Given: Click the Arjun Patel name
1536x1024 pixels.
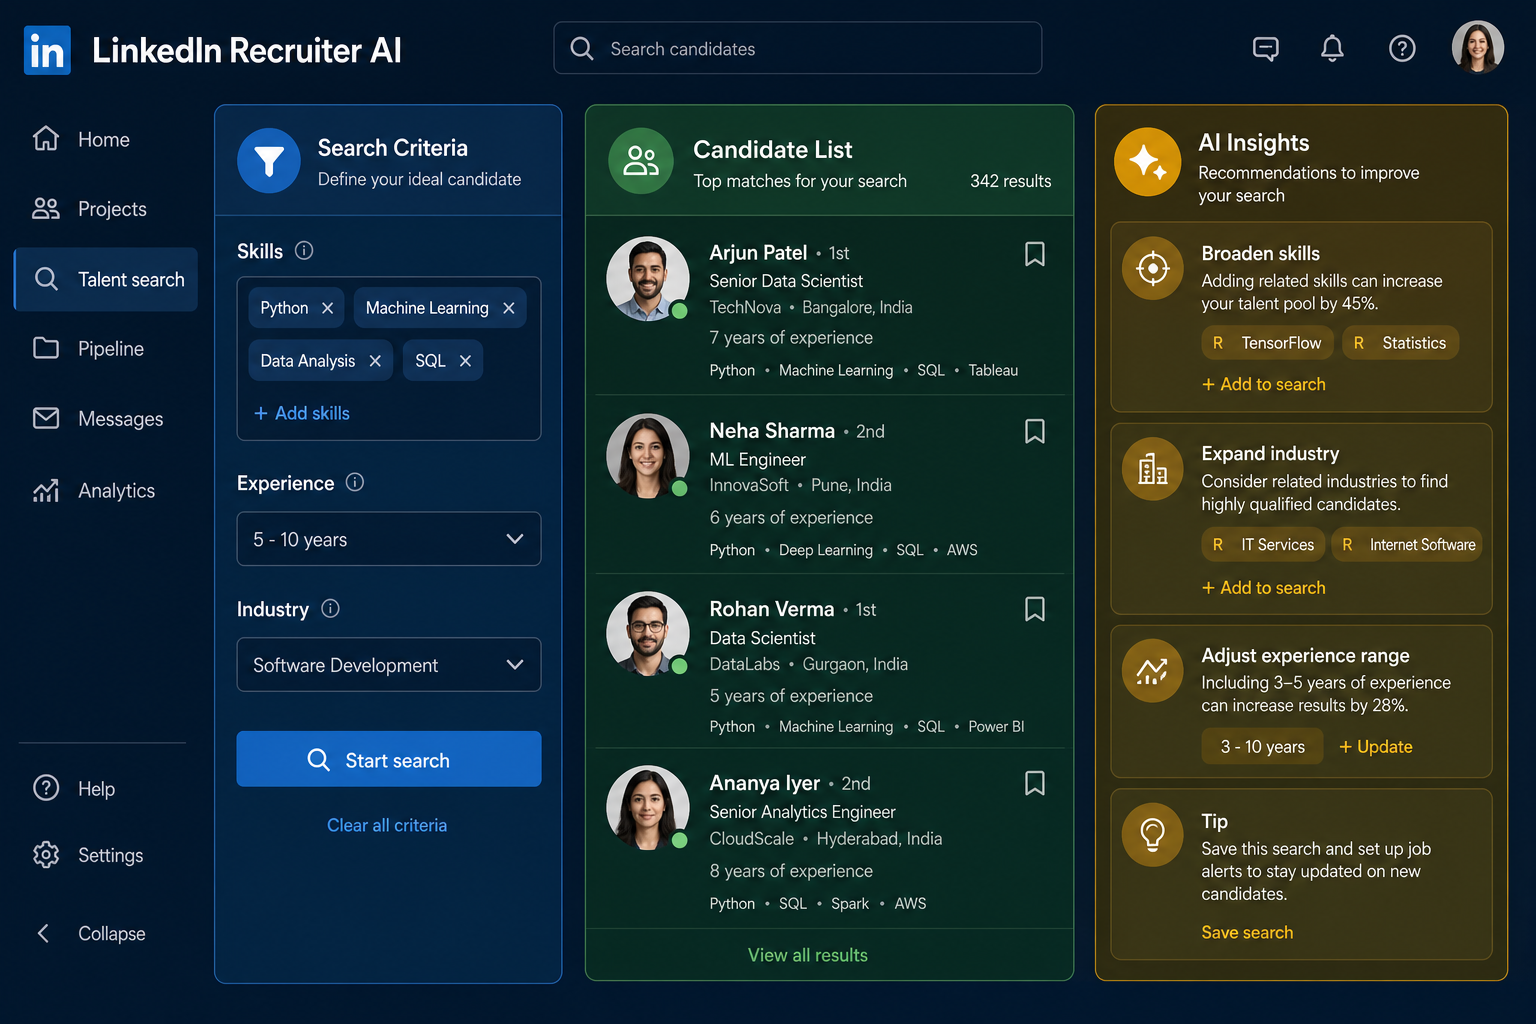Looking at the screenshot, I should (758, 253).
